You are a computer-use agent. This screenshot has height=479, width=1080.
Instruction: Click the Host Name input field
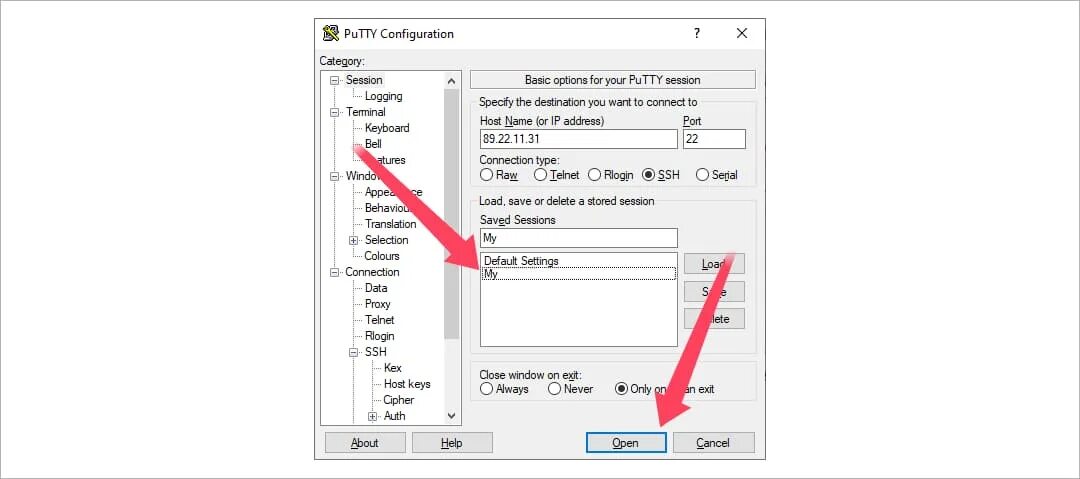click(x=579, y=139)
